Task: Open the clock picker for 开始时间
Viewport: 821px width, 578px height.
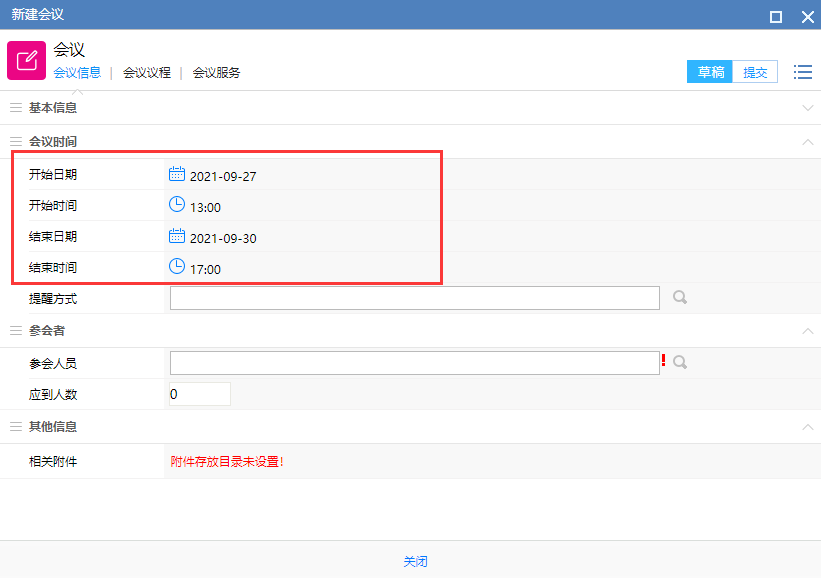Action: click(177, 205)
